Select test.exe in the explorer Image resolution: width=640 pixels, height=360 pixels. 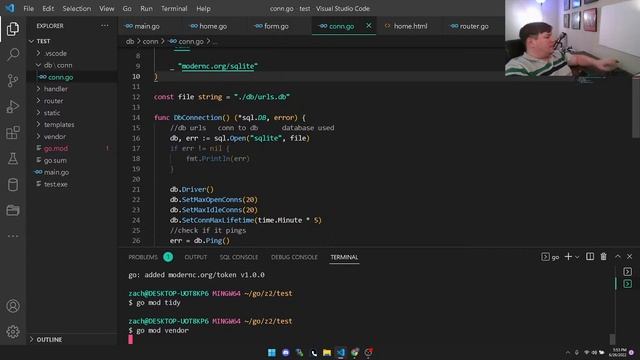(x=56, y=184)
